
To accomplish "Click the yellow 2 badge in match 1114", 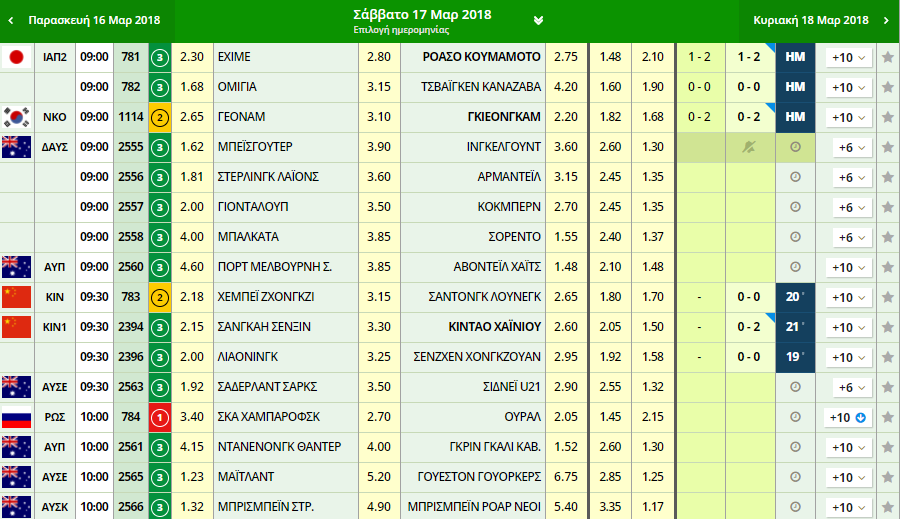I will [160, 117].
